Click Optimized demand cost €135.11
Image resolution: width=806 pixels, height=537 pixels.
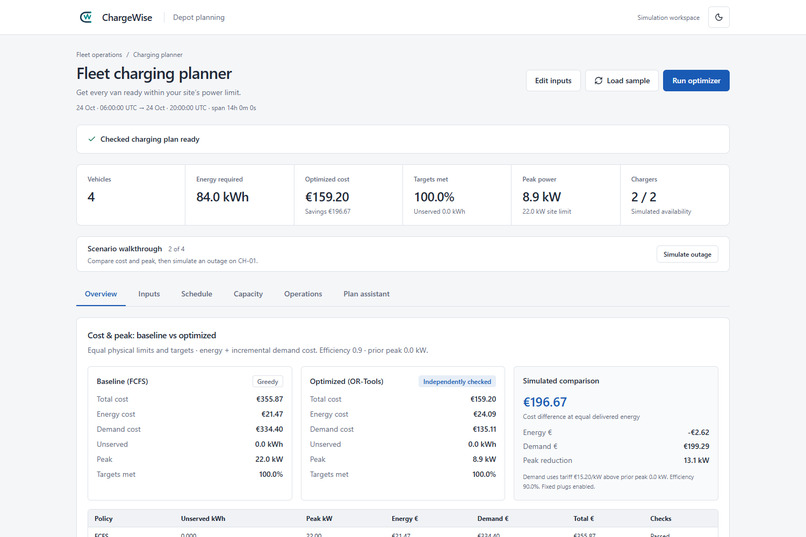(484, 429)
